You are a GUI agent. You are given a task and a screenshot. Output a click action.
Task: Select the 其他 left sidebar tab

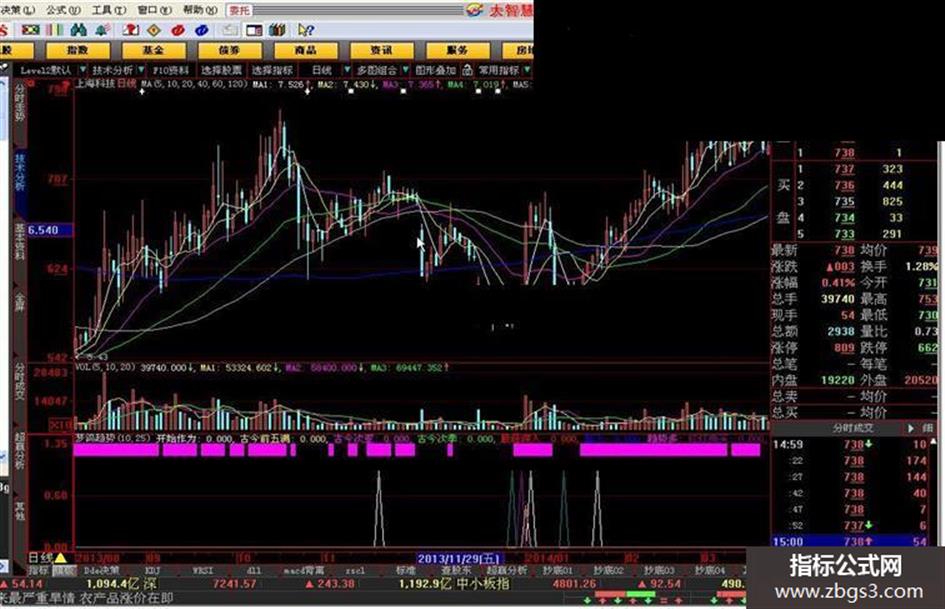19,510
